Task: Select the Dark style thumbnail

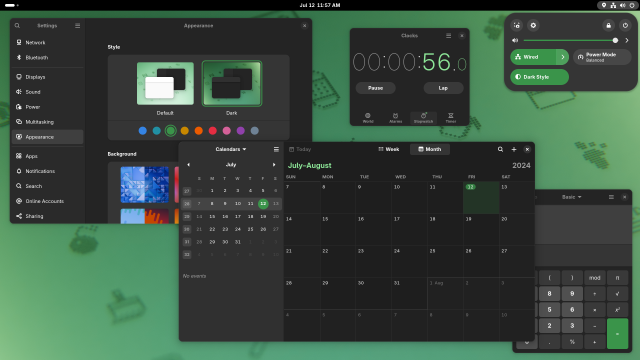Action: [x=232, y=83]
